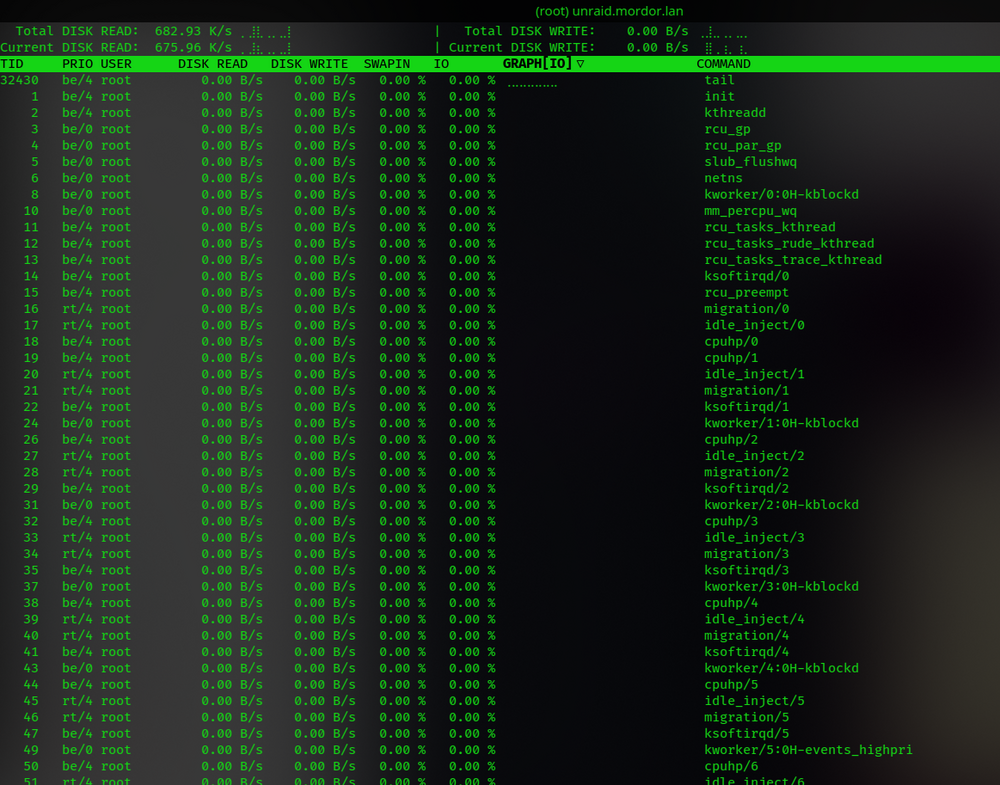The image size is (1000, 785).
Task: Select the 'idle_inject/1' process
Action: (x=754, y=374)
